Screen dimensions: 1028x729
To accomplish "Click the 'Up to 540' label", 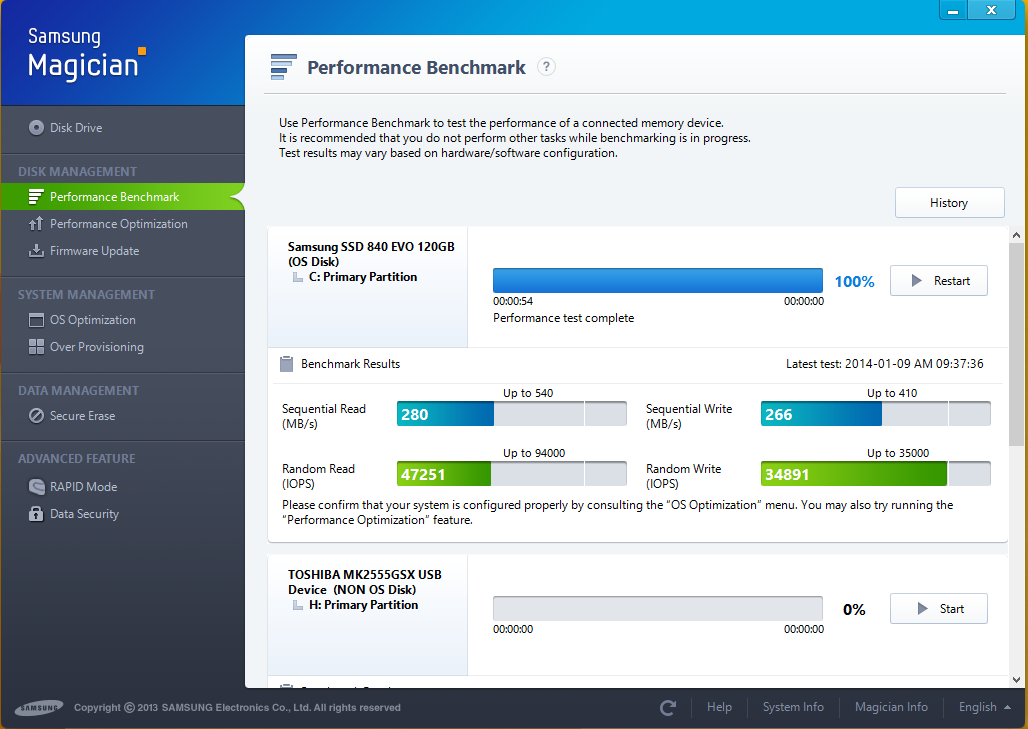I will tap(528, 393).
